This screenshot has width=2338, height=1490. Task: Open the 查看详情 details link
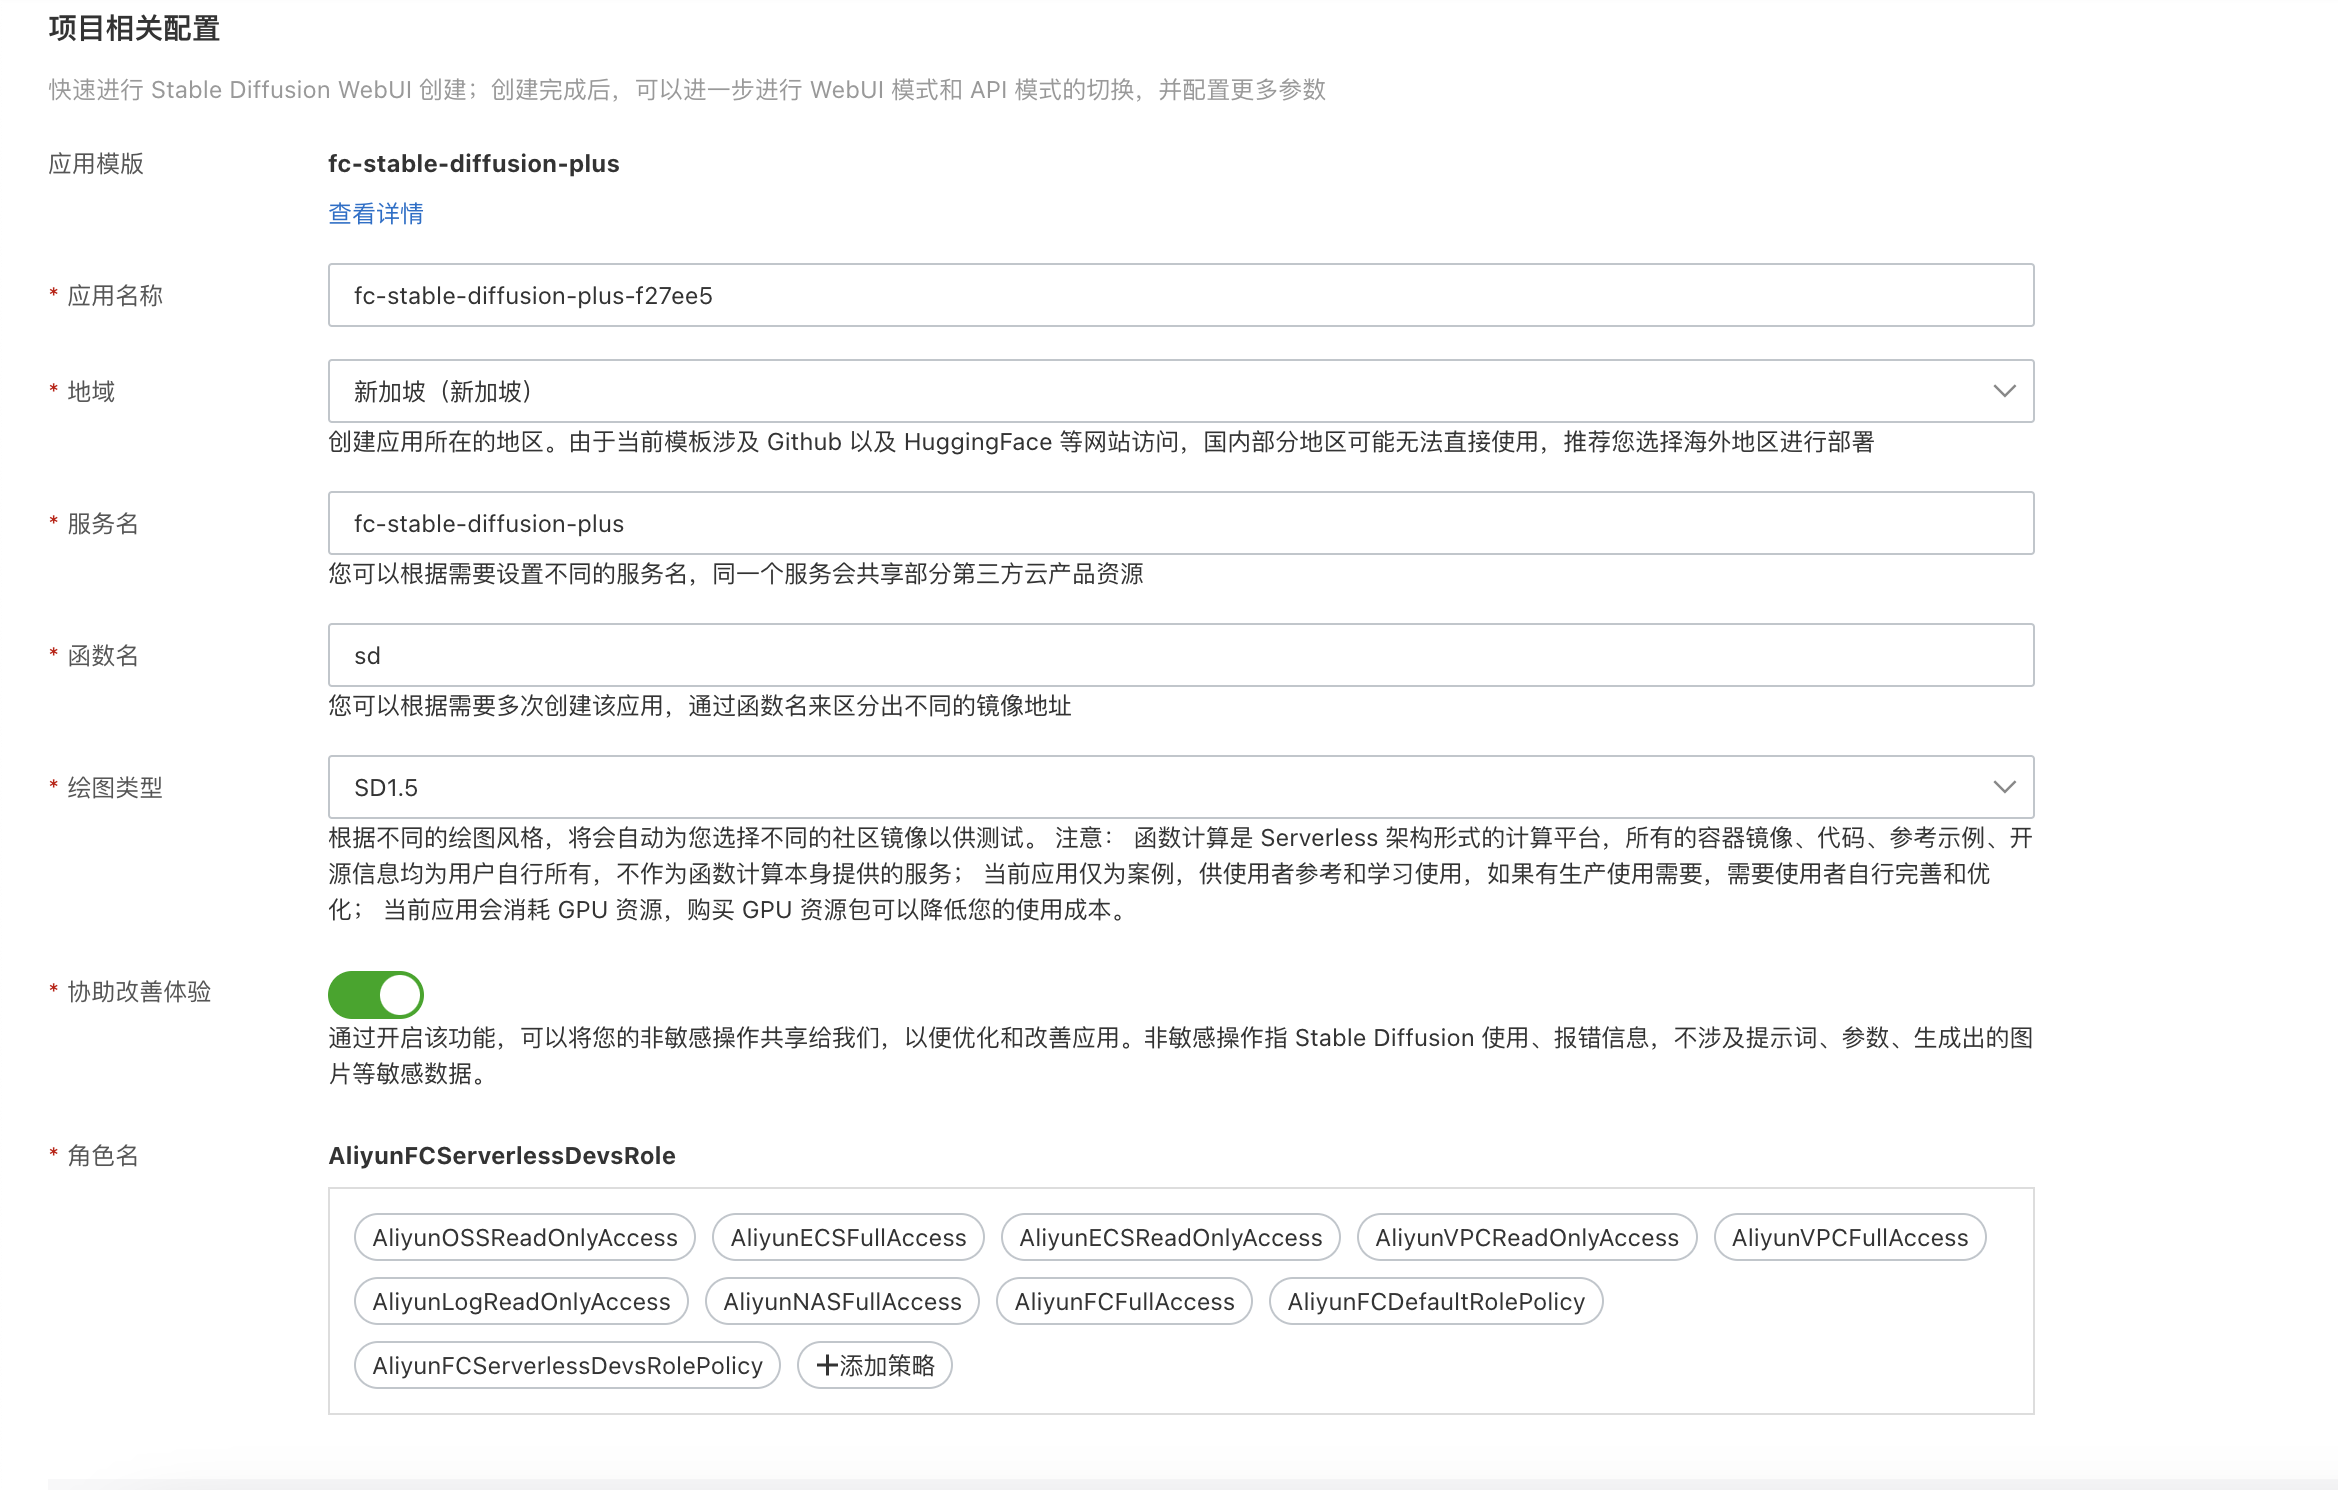[x=375, y=213]
